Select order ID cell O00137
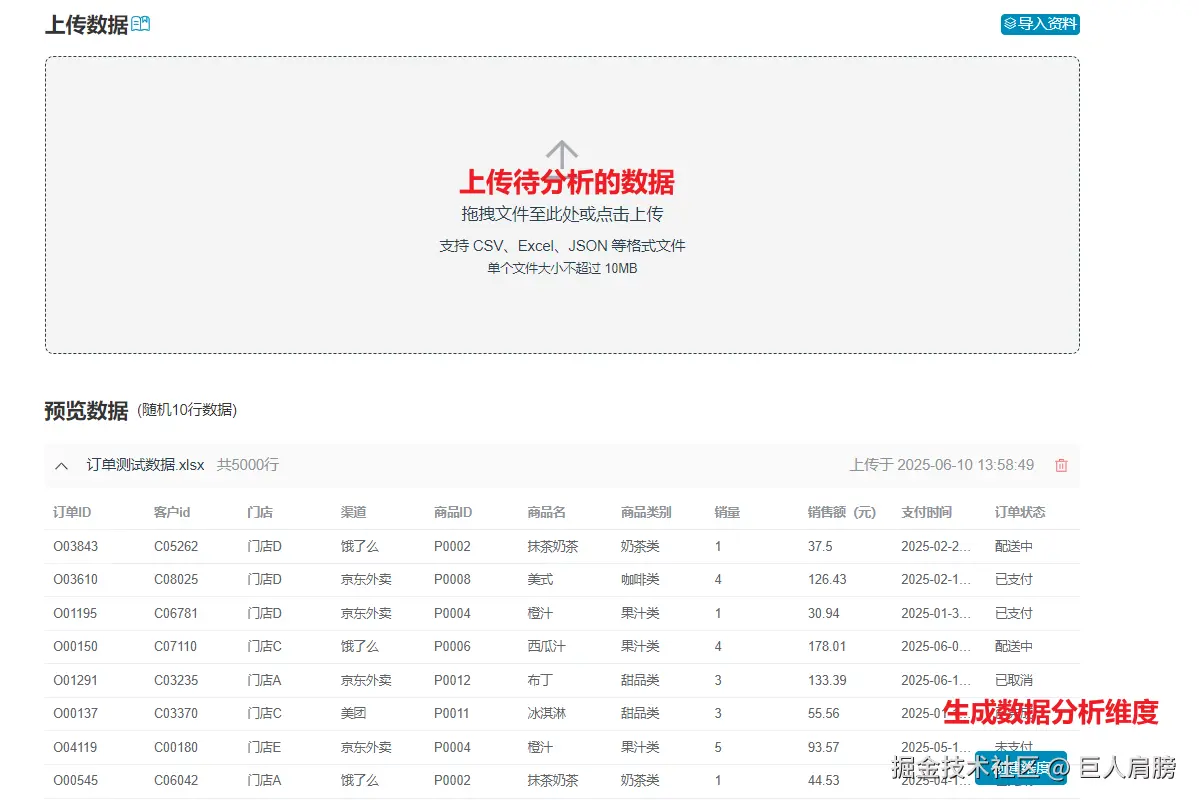Viewport: 1199px width, 804px height. pyautogui.click(x=75, y=714)
